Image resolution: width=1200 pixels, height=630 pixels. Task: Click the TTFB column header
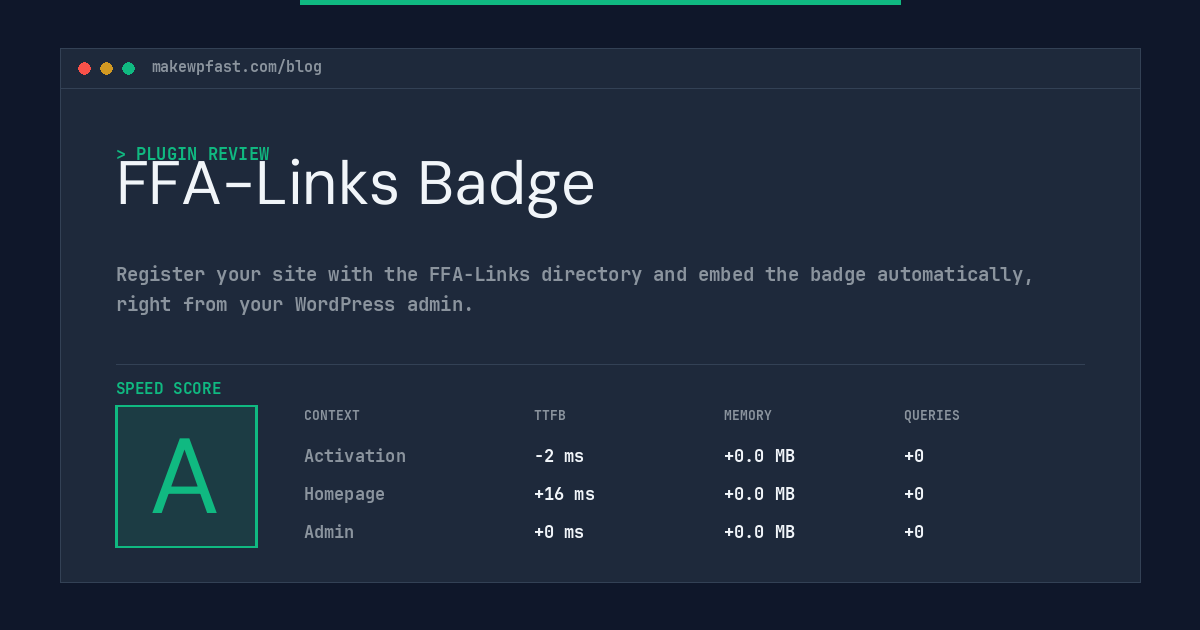pos(550,416)
